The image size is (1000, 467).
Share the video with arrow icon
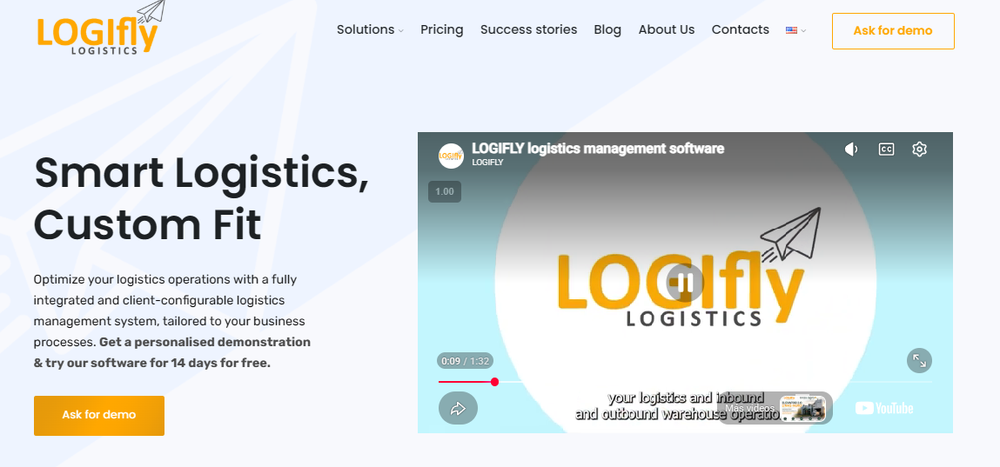pyautogui.click(x=458, y=408)
